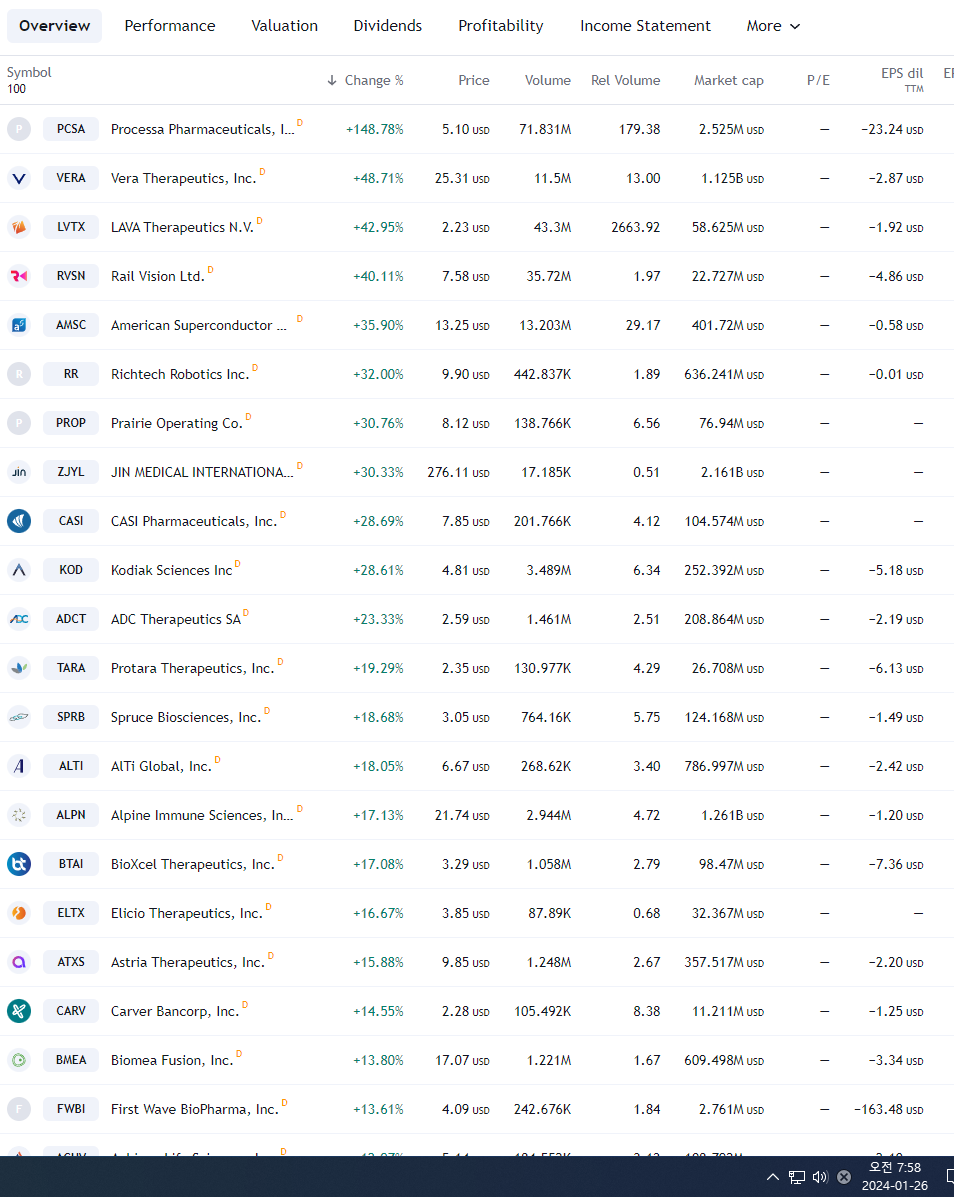Click the Astria Therapeutics logo icon
This screenshot has width=954, height=1197.
point(19,962)
